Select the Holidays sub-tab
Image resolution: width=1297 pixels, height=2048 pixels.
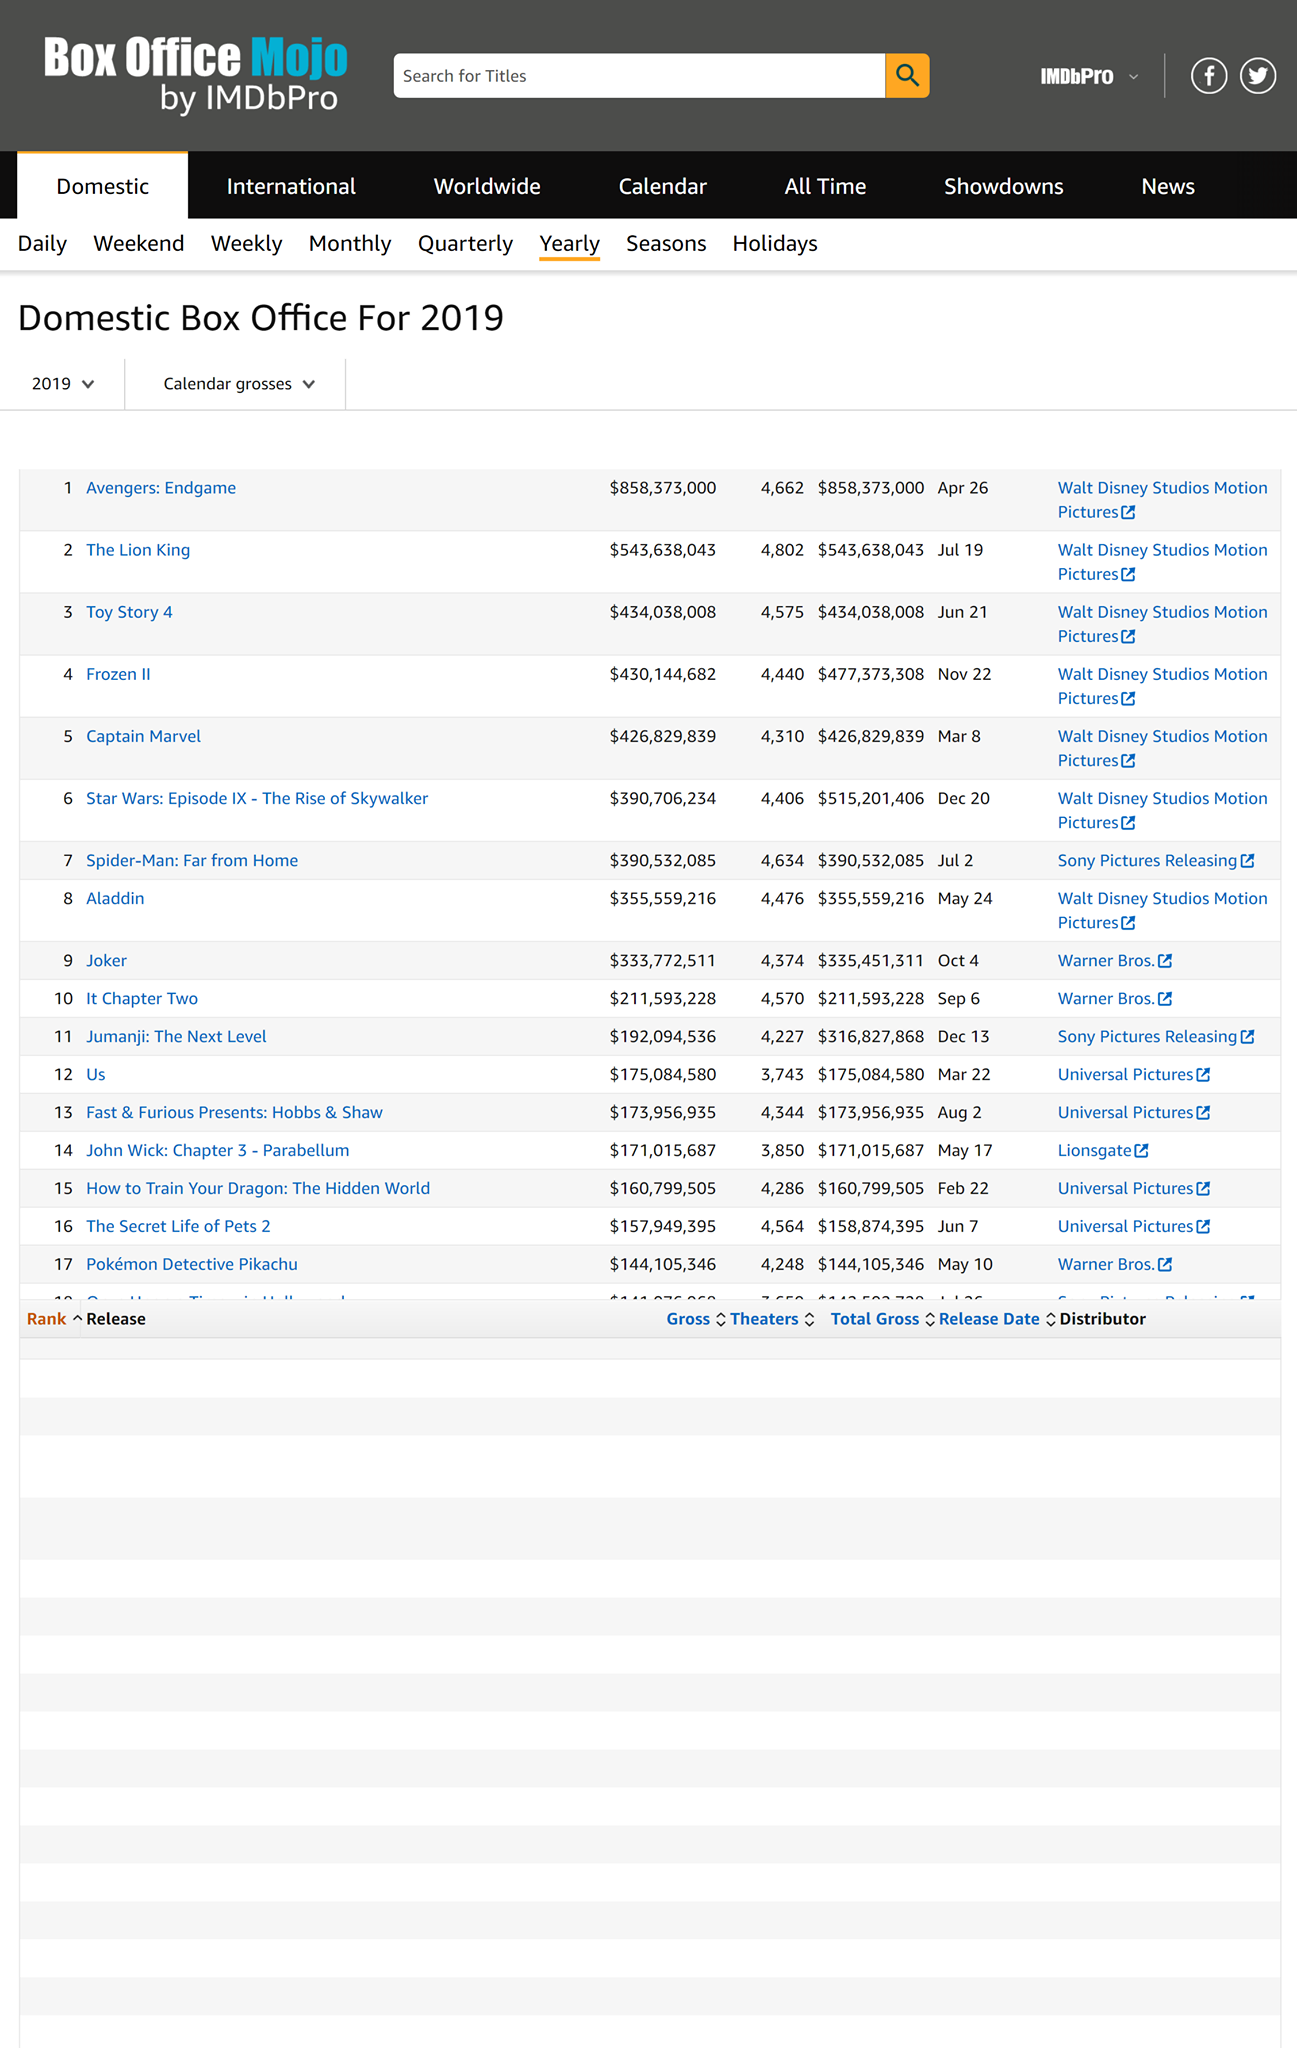775,244
